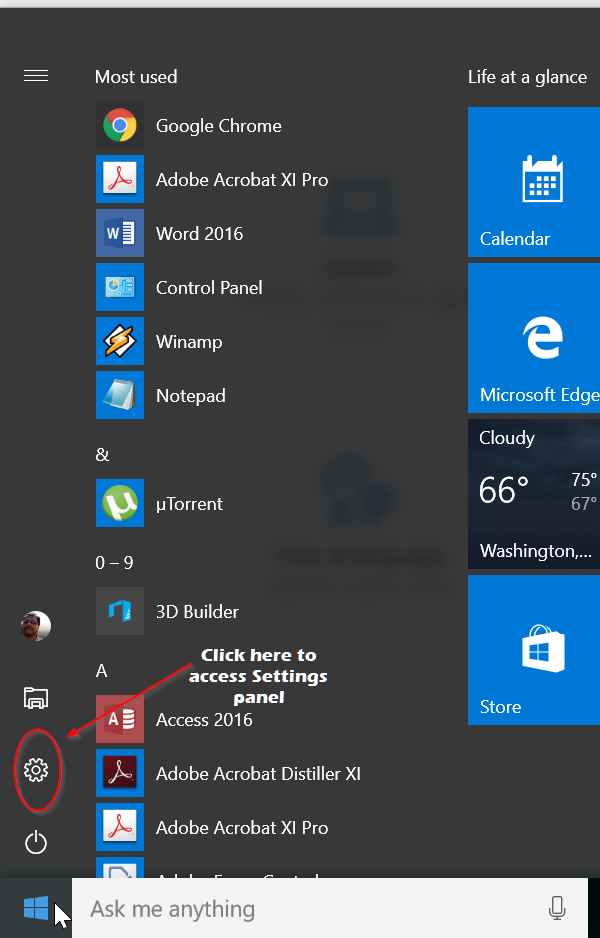Open File Explorer icon in sidebar
This screenshot has width=600, height=938.
click(36, 698)
